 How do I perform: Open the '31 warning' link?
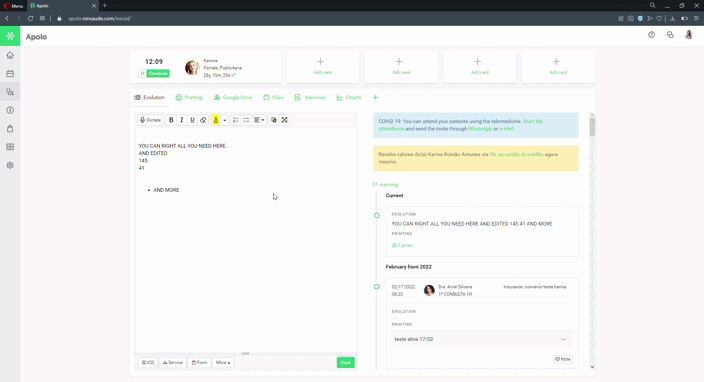[385, 184]
